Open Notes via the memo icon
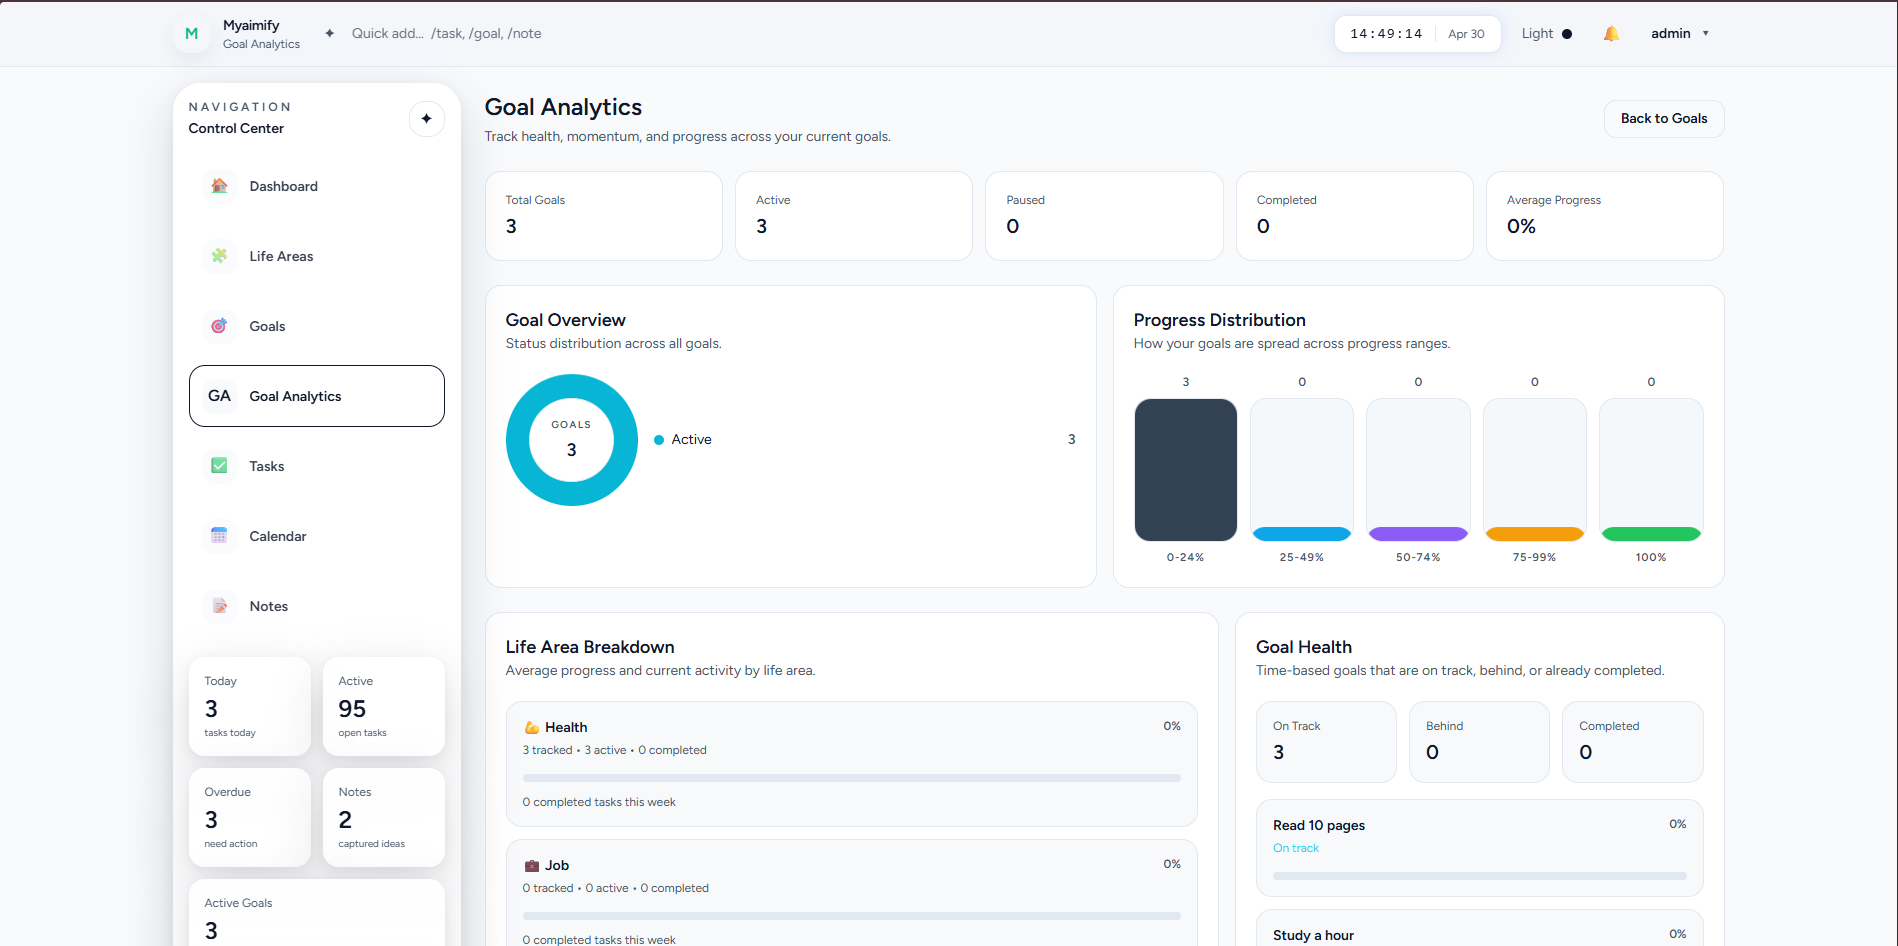This screenshot has height=946, width=1898. point(219,606)
